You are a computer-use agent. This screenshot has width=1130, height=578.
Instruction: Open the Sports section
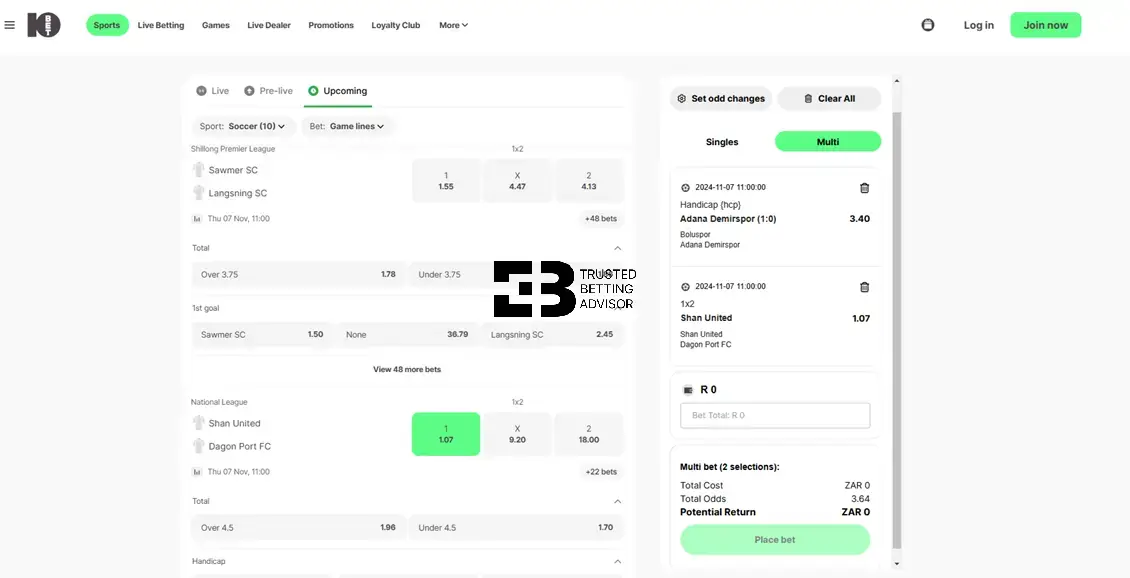pyautogui.click(x=107, y=25)
